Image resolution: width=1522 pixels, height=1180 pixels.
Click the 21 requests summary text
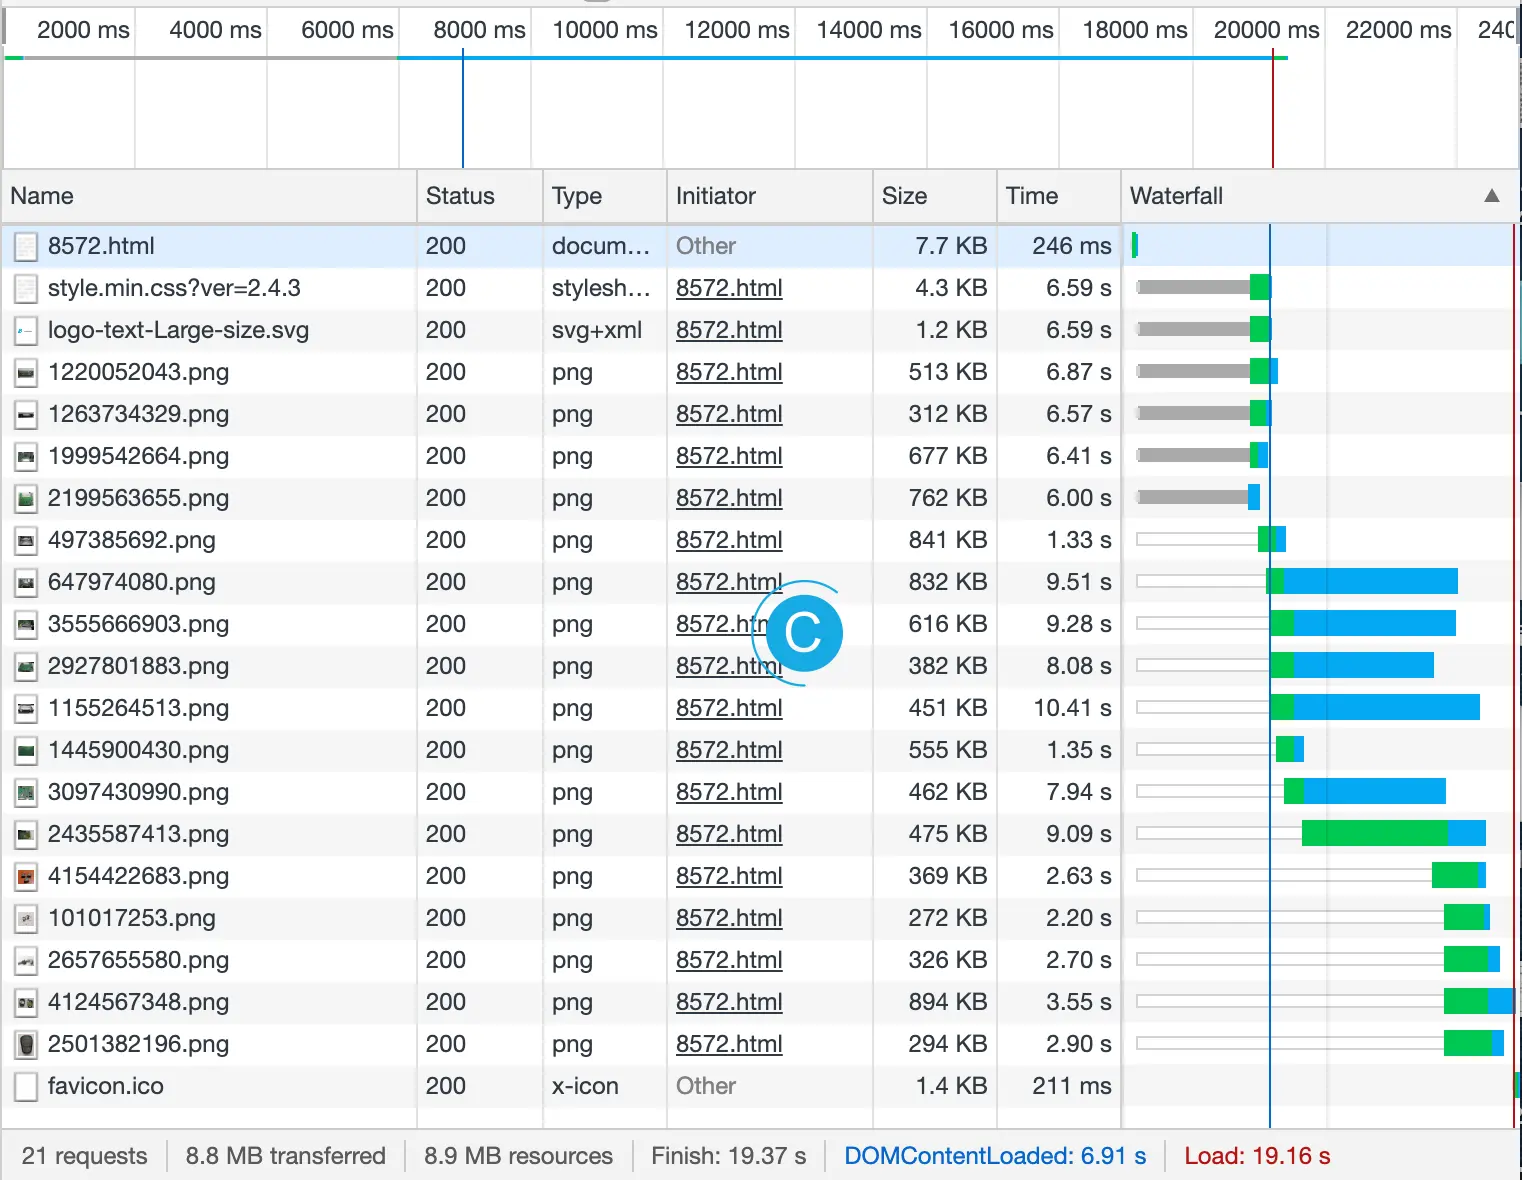(x=84, y=1156)
